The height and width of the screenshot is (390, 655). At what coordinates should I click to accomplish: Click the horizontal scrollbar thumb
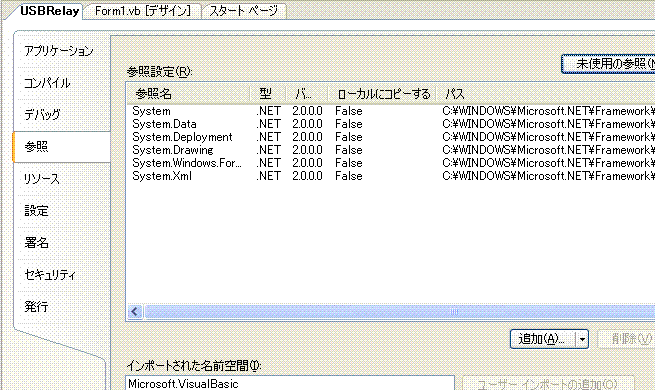tap(400, 311)
